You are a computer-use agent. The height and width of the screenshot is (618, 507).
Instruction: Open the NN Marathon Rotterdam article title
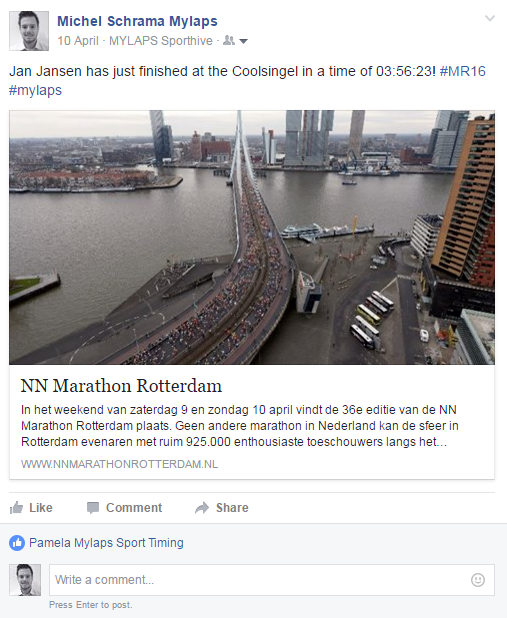click(x=121, y=385)
